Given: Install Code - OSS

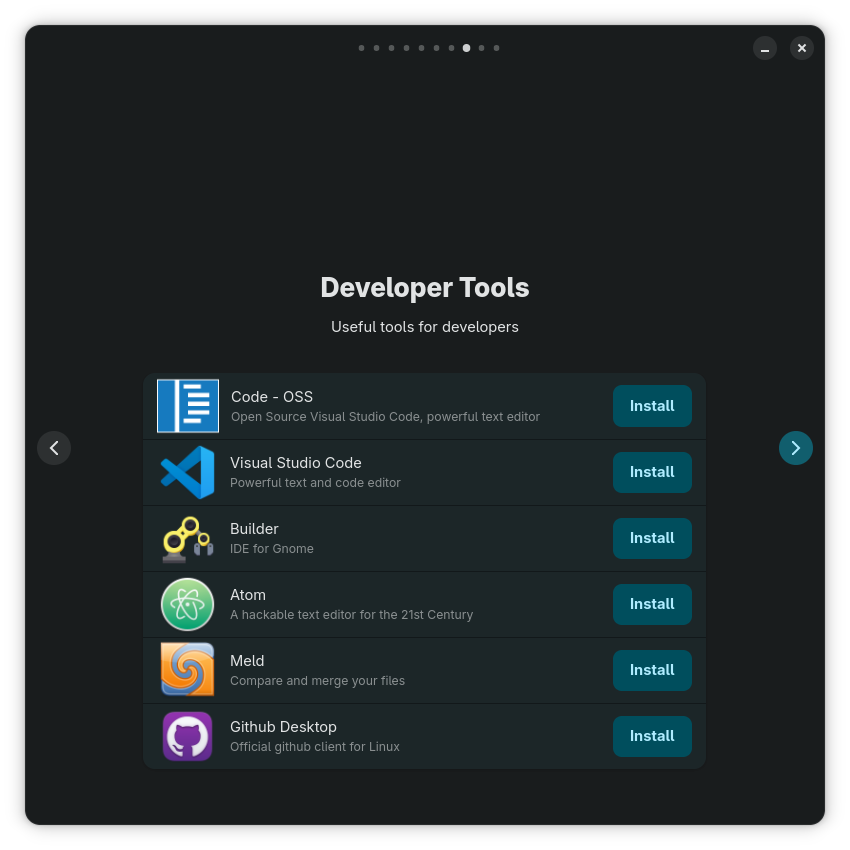Looking at the screenshot, I should [x=652, y=406].
